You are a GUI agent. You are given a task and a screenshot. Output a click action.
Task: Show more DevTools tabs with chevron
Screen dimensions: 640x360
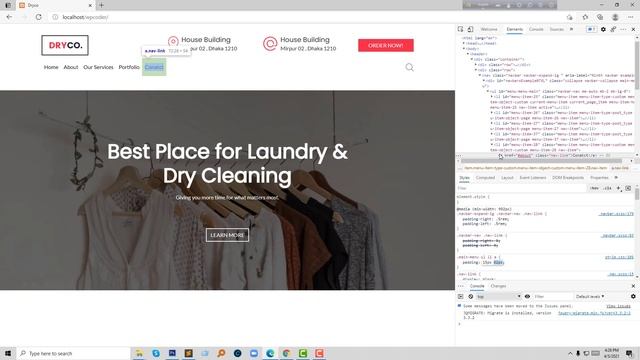click(571, 29)
